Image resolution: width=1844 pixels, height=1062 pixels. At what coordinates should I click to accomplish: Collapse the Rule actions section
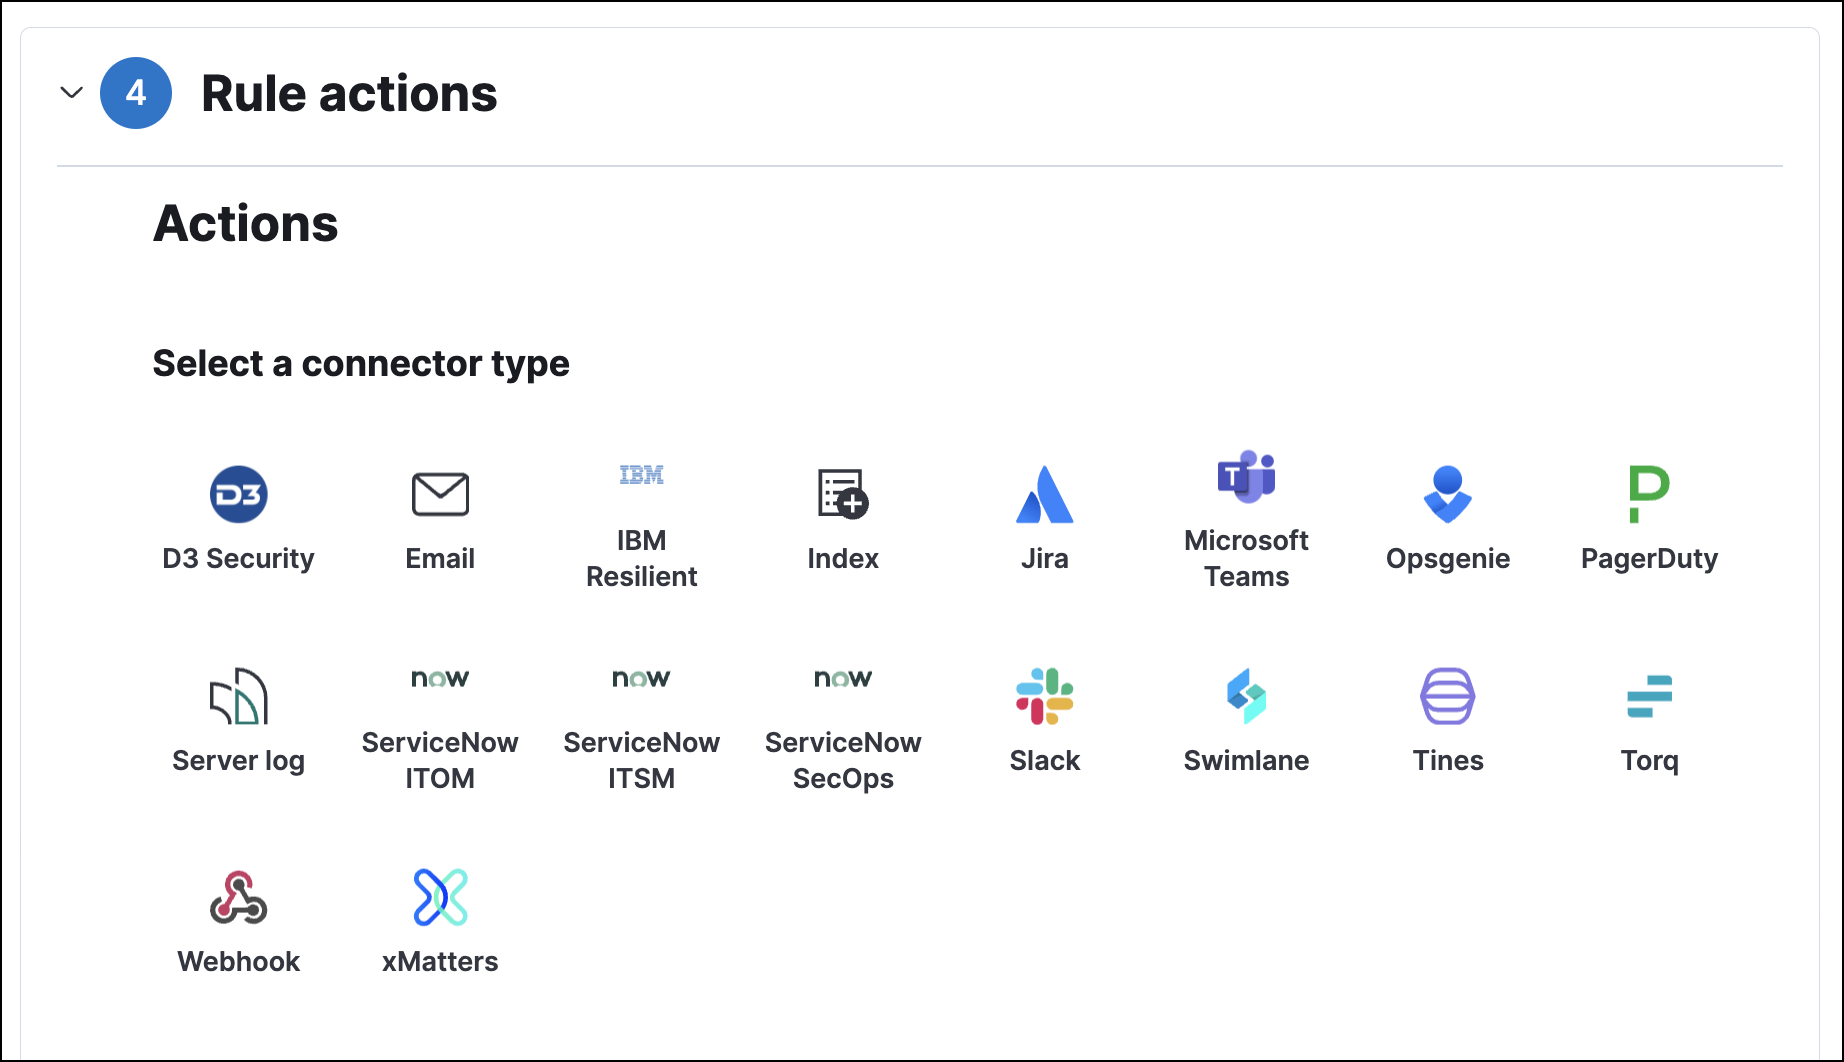[x=69, y=93]
